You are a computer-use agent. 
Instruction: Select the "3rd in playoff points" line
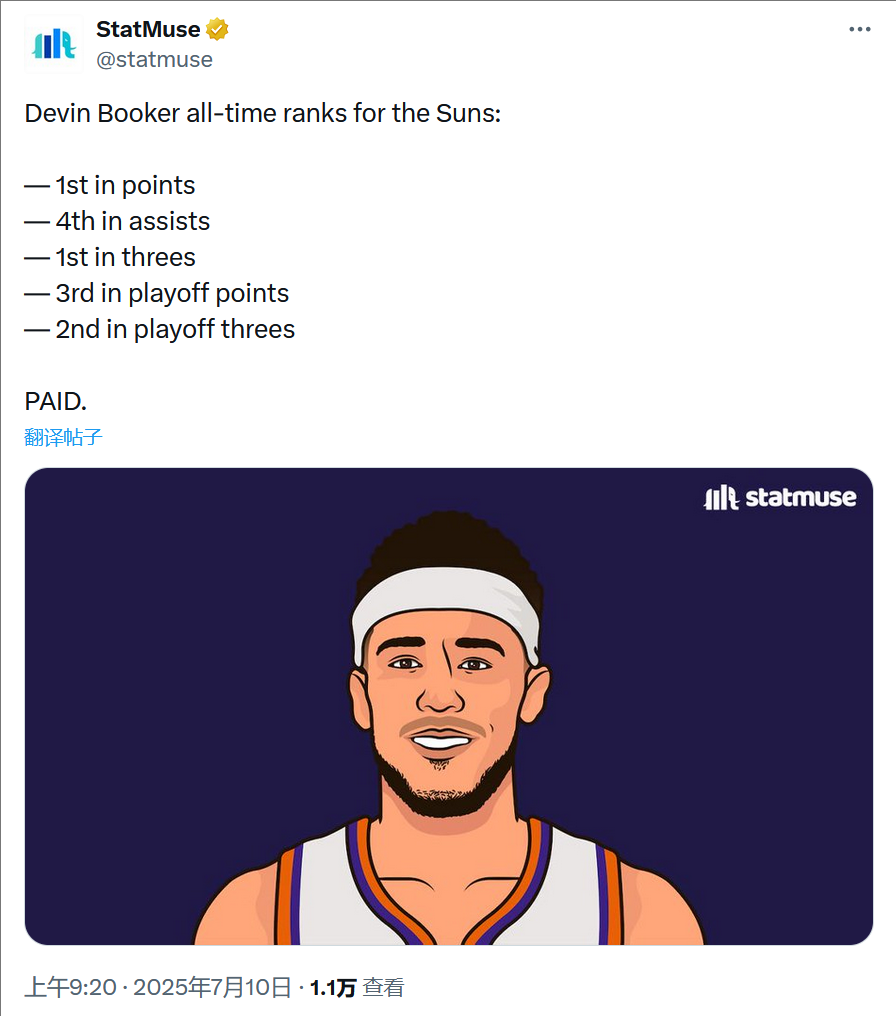[x=156, y=294]
